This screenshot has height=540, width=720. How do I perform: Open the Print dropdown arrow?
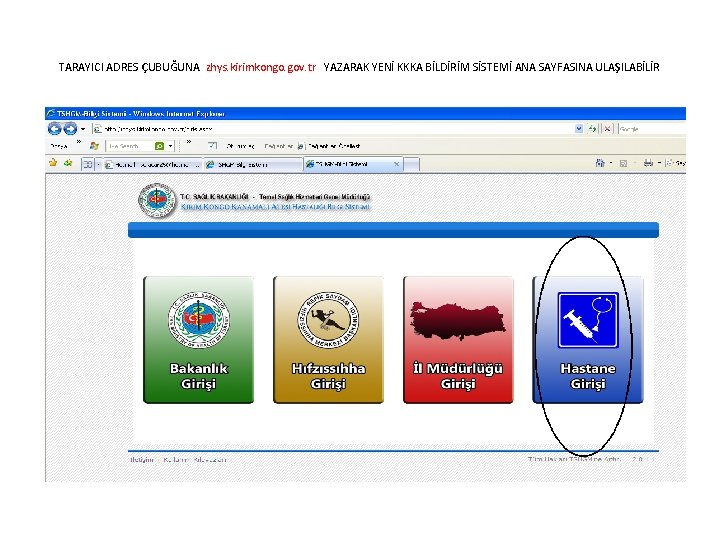click(659, 163)
